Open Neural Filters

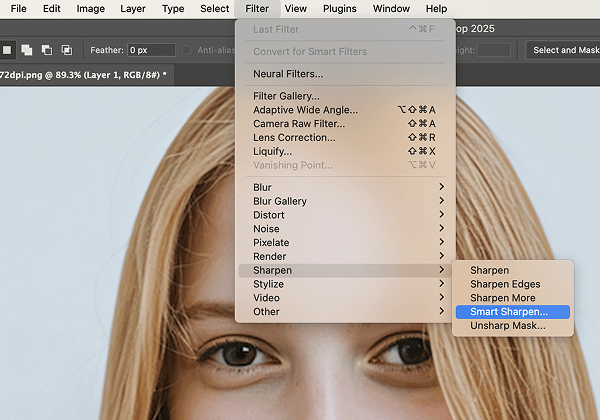(x=288, y=74)
